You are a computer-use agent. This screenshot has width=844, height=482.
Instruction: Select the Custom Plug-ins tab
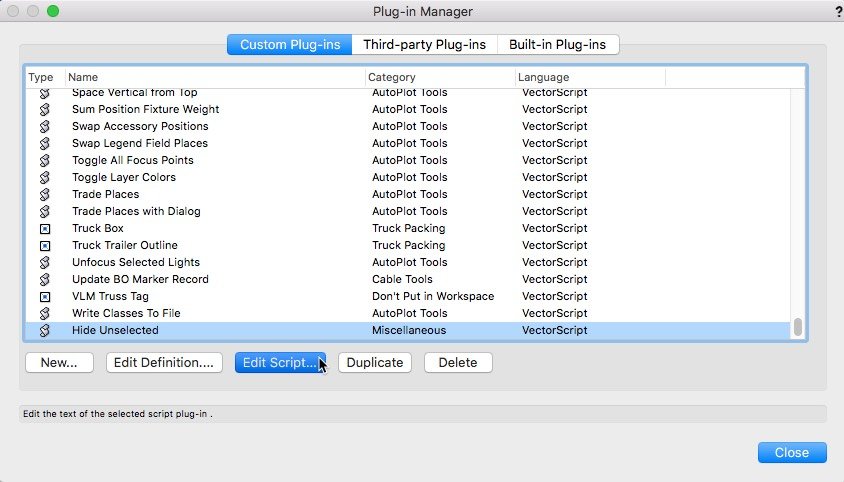[x=289, y=45]
